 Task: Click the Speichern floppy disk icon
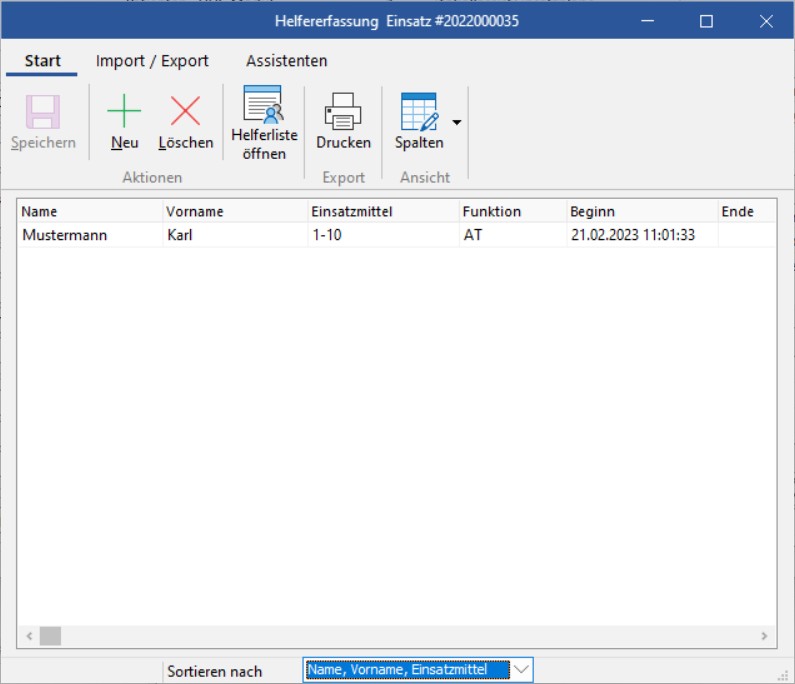point(43,112)
